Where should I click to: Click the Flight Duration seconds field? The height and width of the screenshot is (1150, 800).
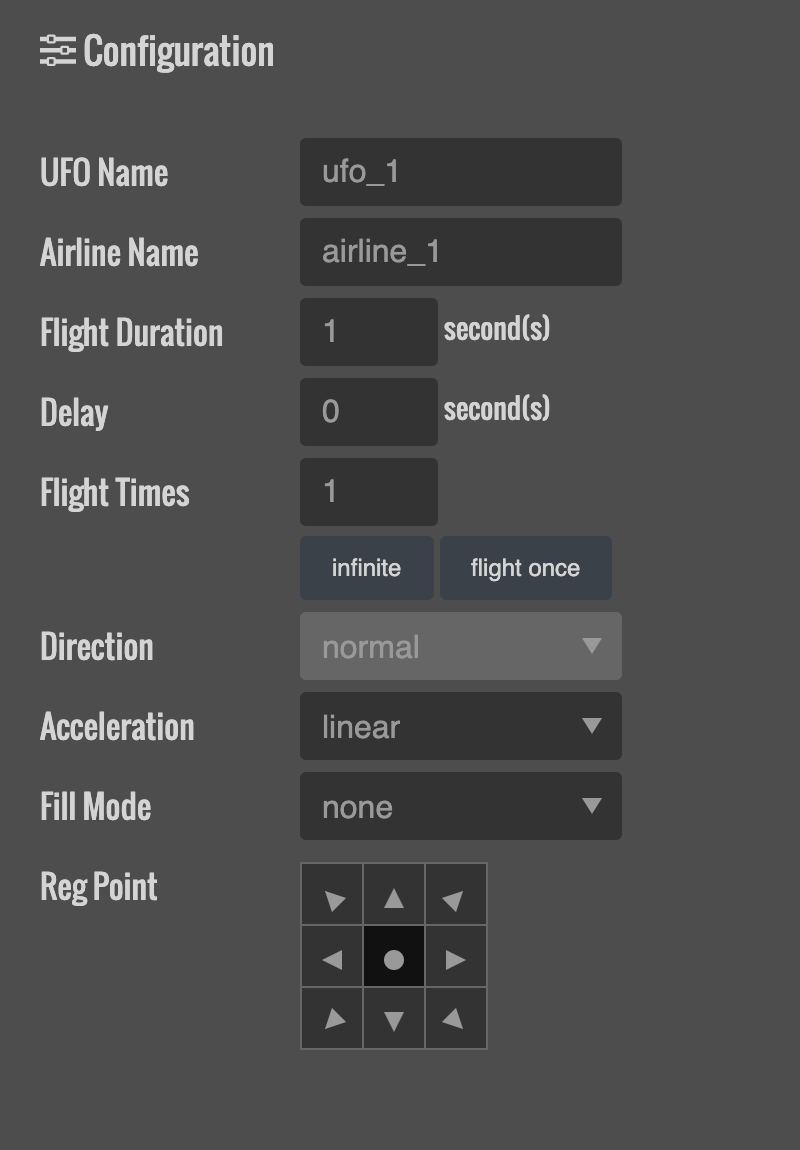(x=368, y=332)
